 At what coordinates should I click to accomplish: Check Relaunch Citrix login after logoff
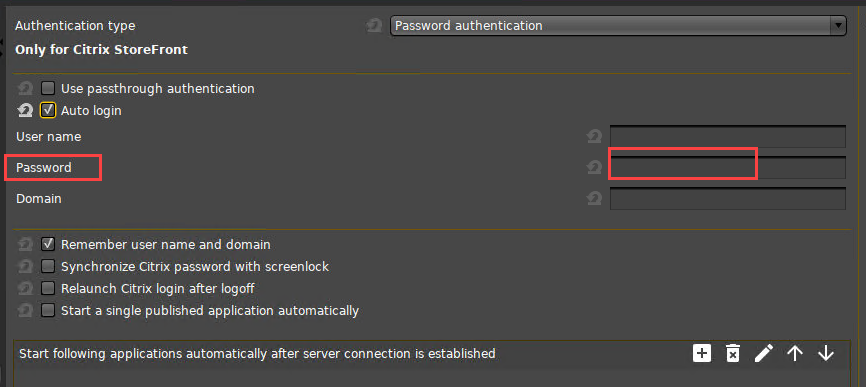click(48, 288)
